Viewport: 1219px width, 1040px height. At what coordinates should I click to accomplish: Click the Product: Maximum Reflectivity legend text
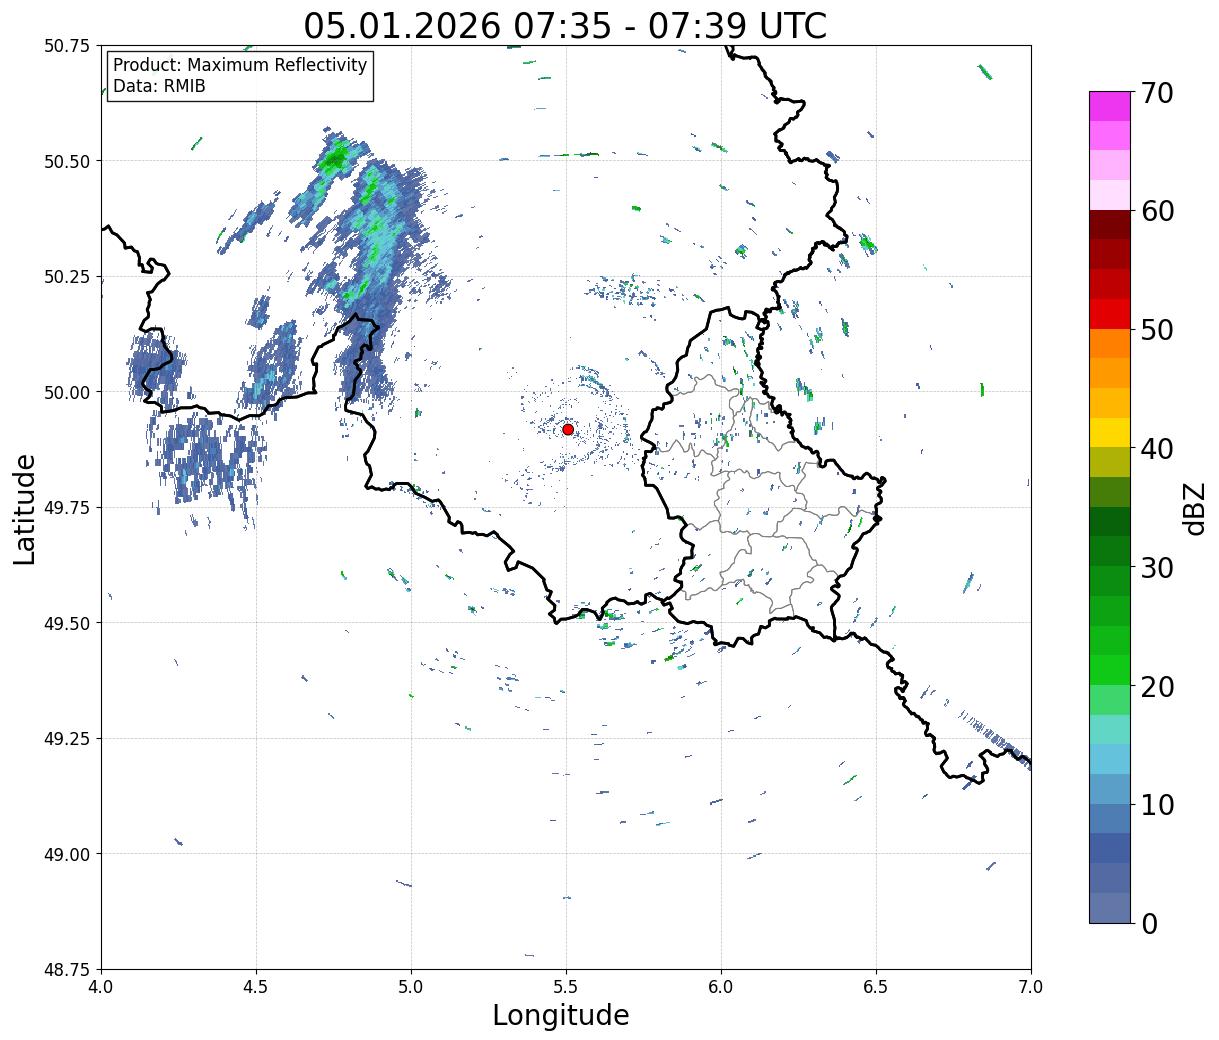click(x=240, y=65)
